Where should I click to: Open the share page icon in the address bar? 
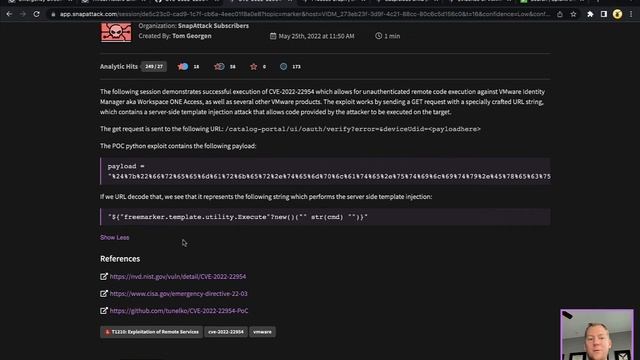[x=560, y=14]
